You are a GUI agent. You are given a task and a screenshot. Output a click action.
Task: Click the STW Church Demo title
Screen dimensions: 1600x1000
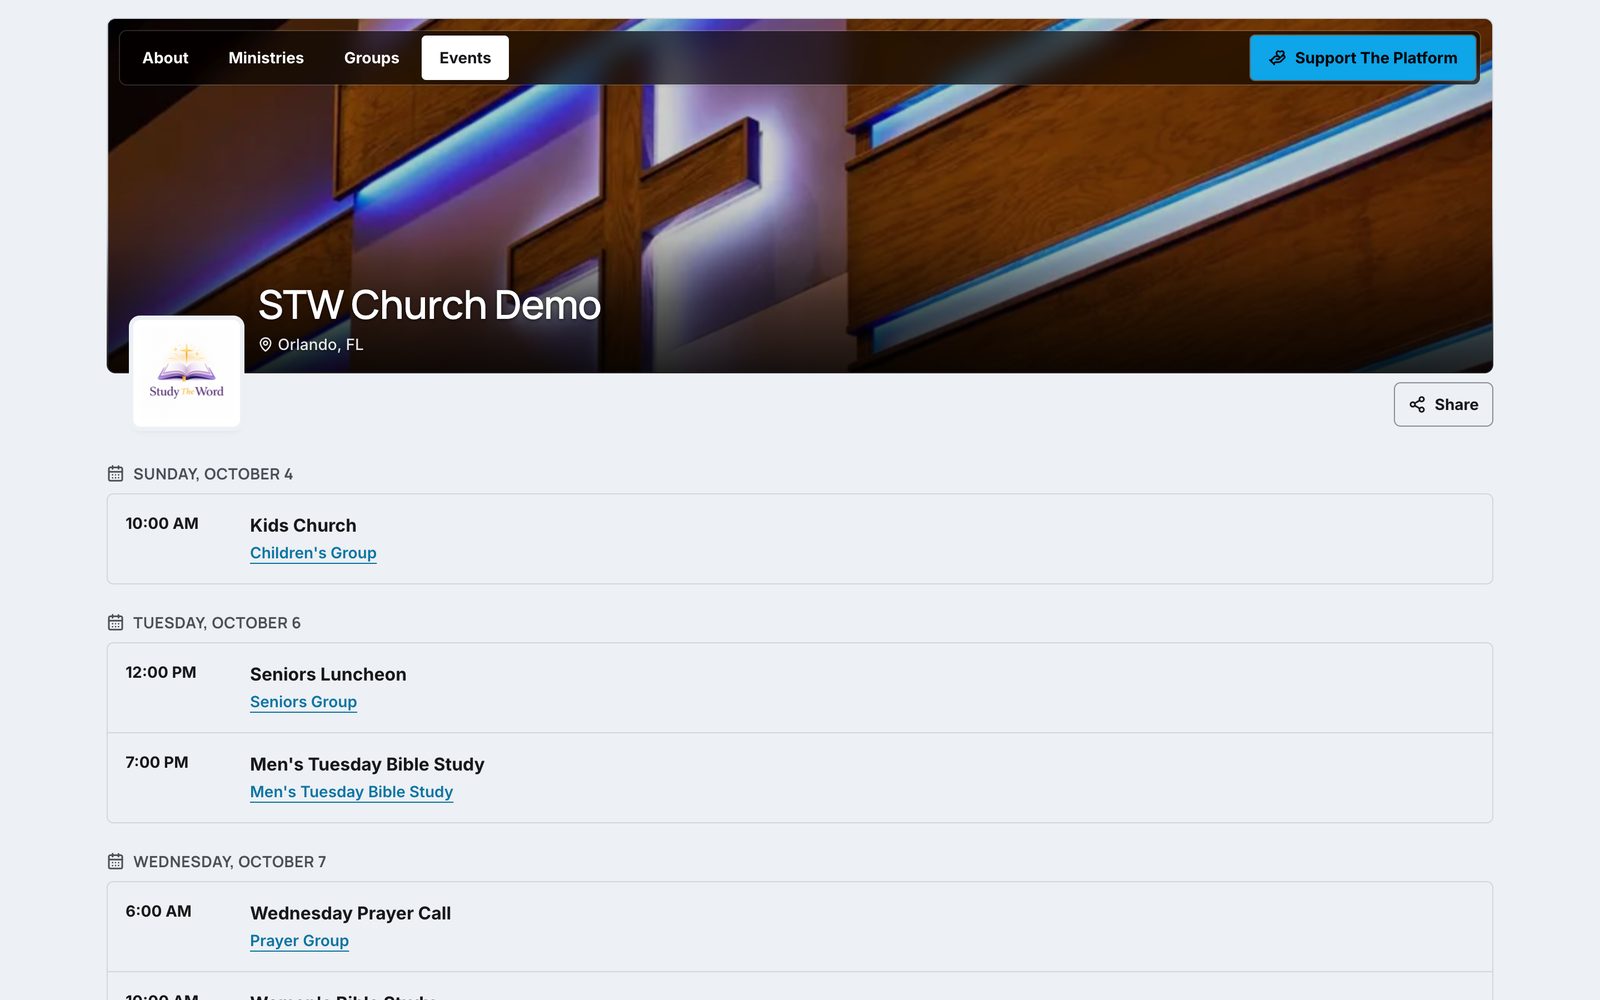pyautogui.click(x=429, y=305)
